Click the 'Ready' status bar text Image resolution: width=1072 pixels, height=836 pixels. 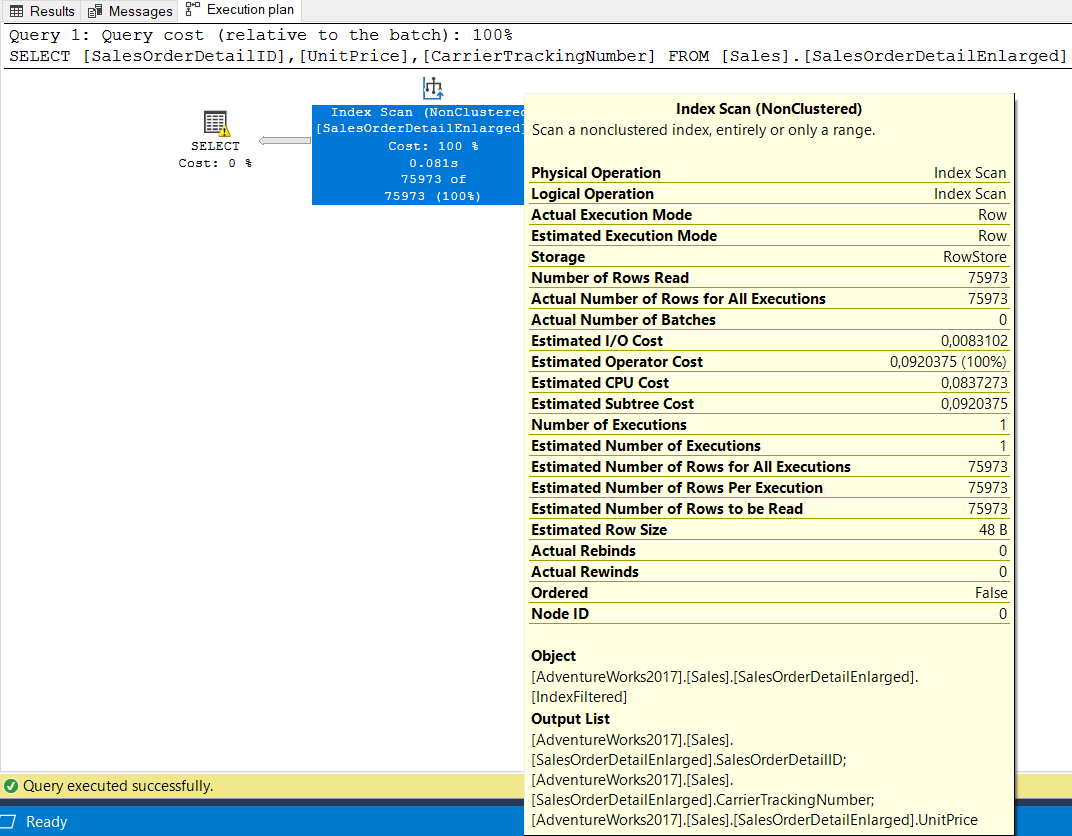[46, 822]
